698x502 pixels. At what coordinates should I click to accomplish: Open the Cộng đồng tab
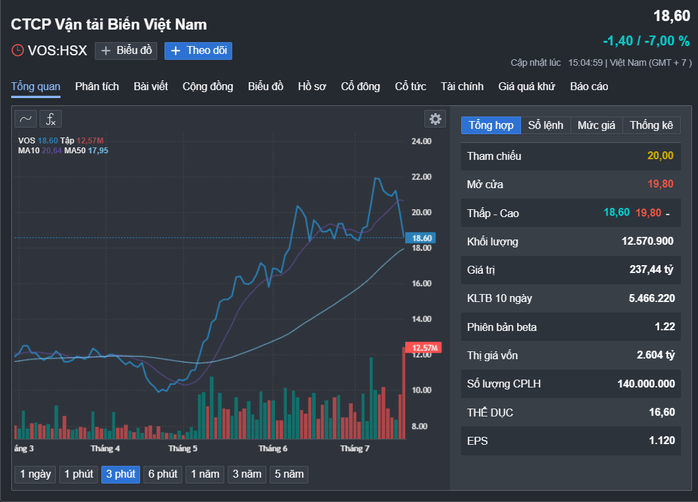pos(208,86)
